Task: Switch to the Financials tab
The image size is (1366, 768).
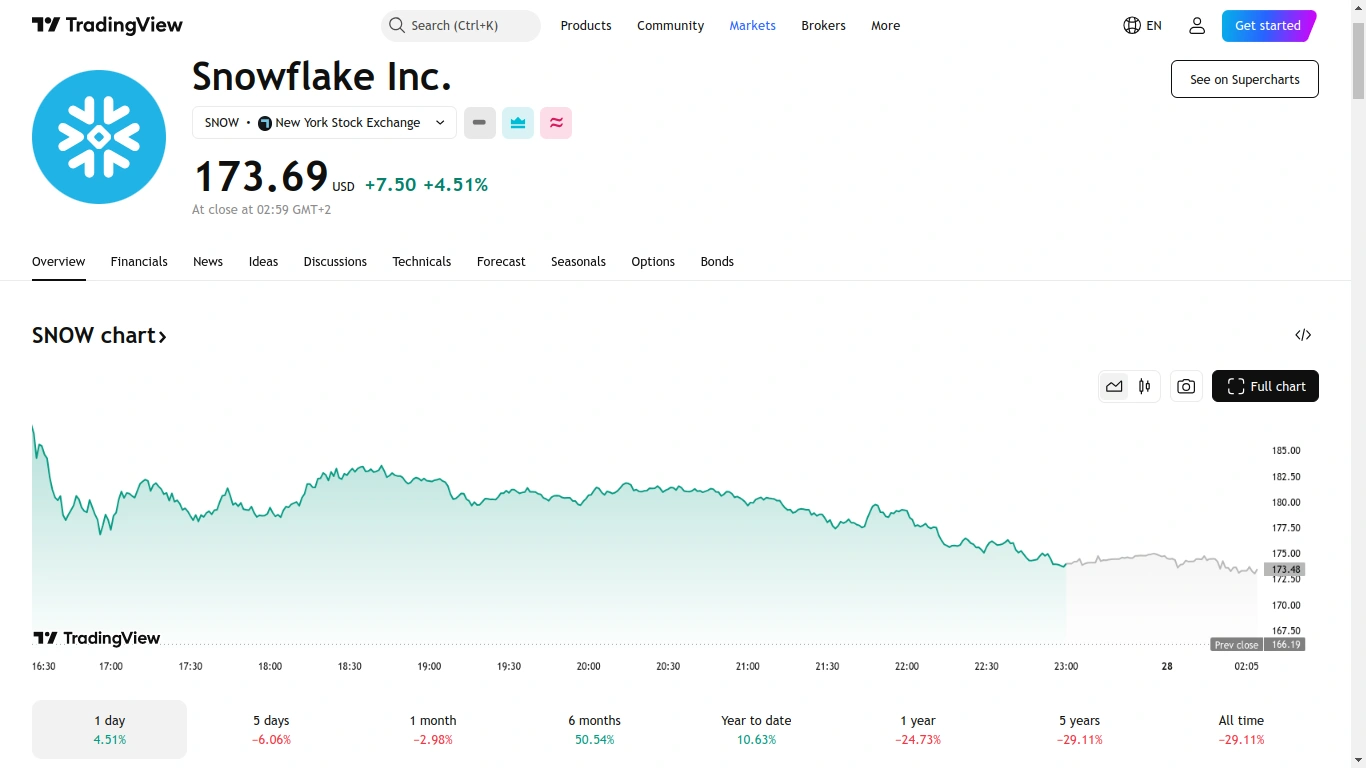Action: coord(139,262)
